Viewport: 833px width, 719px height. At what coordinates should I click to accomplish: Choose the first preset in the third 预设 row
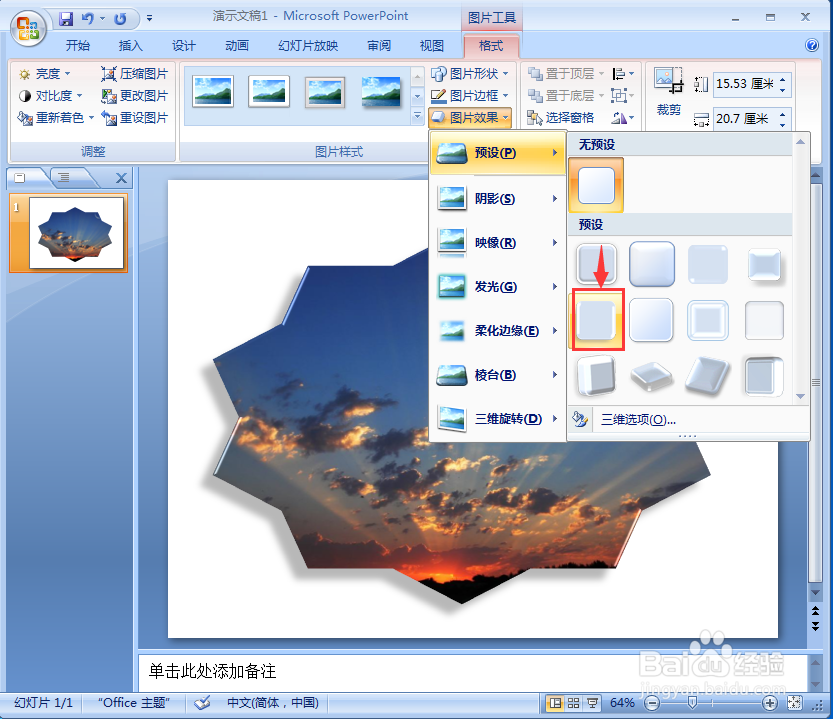[596, 376]
